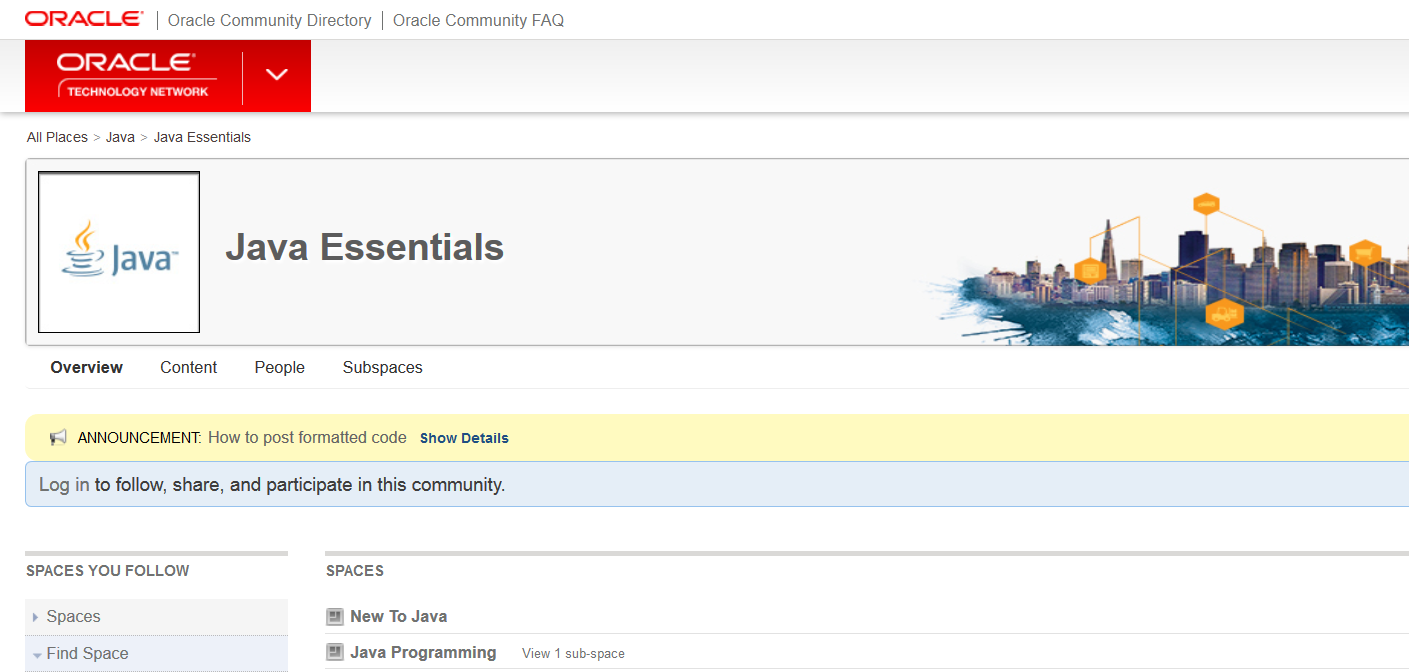
Task: Click Java in the breadcrumb trail
Action: coord(120,136)
